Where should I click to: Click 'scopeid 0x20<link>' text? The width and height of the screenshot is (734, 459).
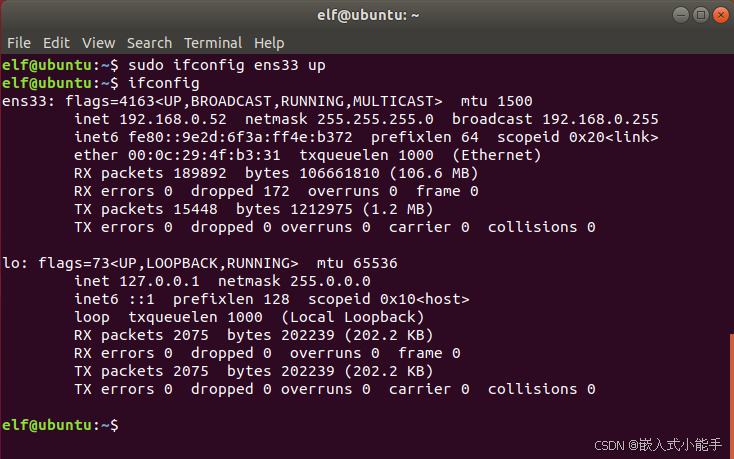tap(578, 137)
